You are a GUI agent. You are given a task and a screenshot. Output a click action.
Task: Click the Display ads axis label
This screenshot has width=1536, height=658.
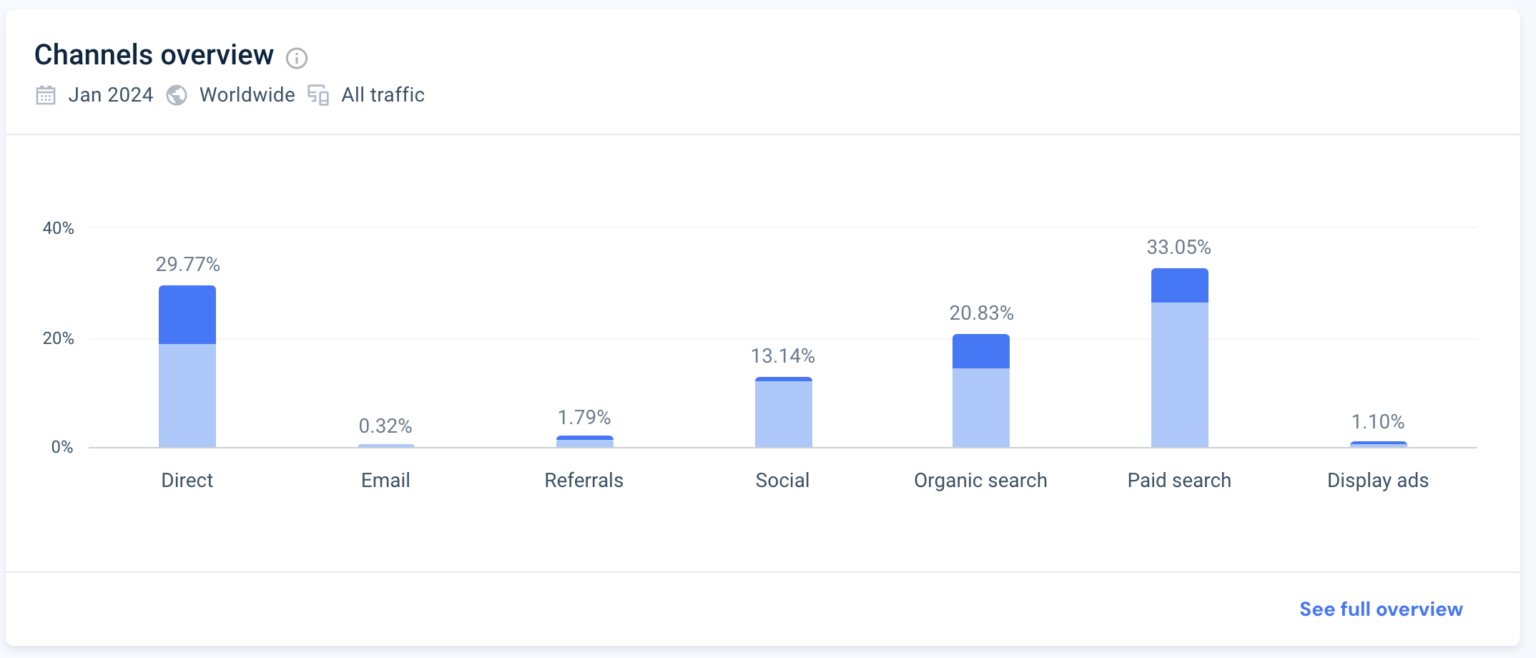(x=1378, y=480)
